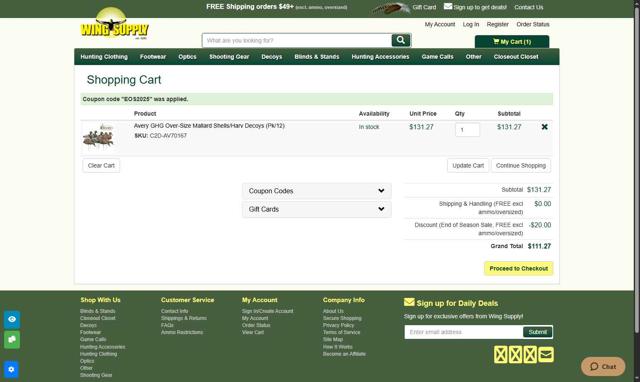The width and height of the screenshot is (640, 382).
Task: Open Contact Us in top bar
Action: coord(529,7)
